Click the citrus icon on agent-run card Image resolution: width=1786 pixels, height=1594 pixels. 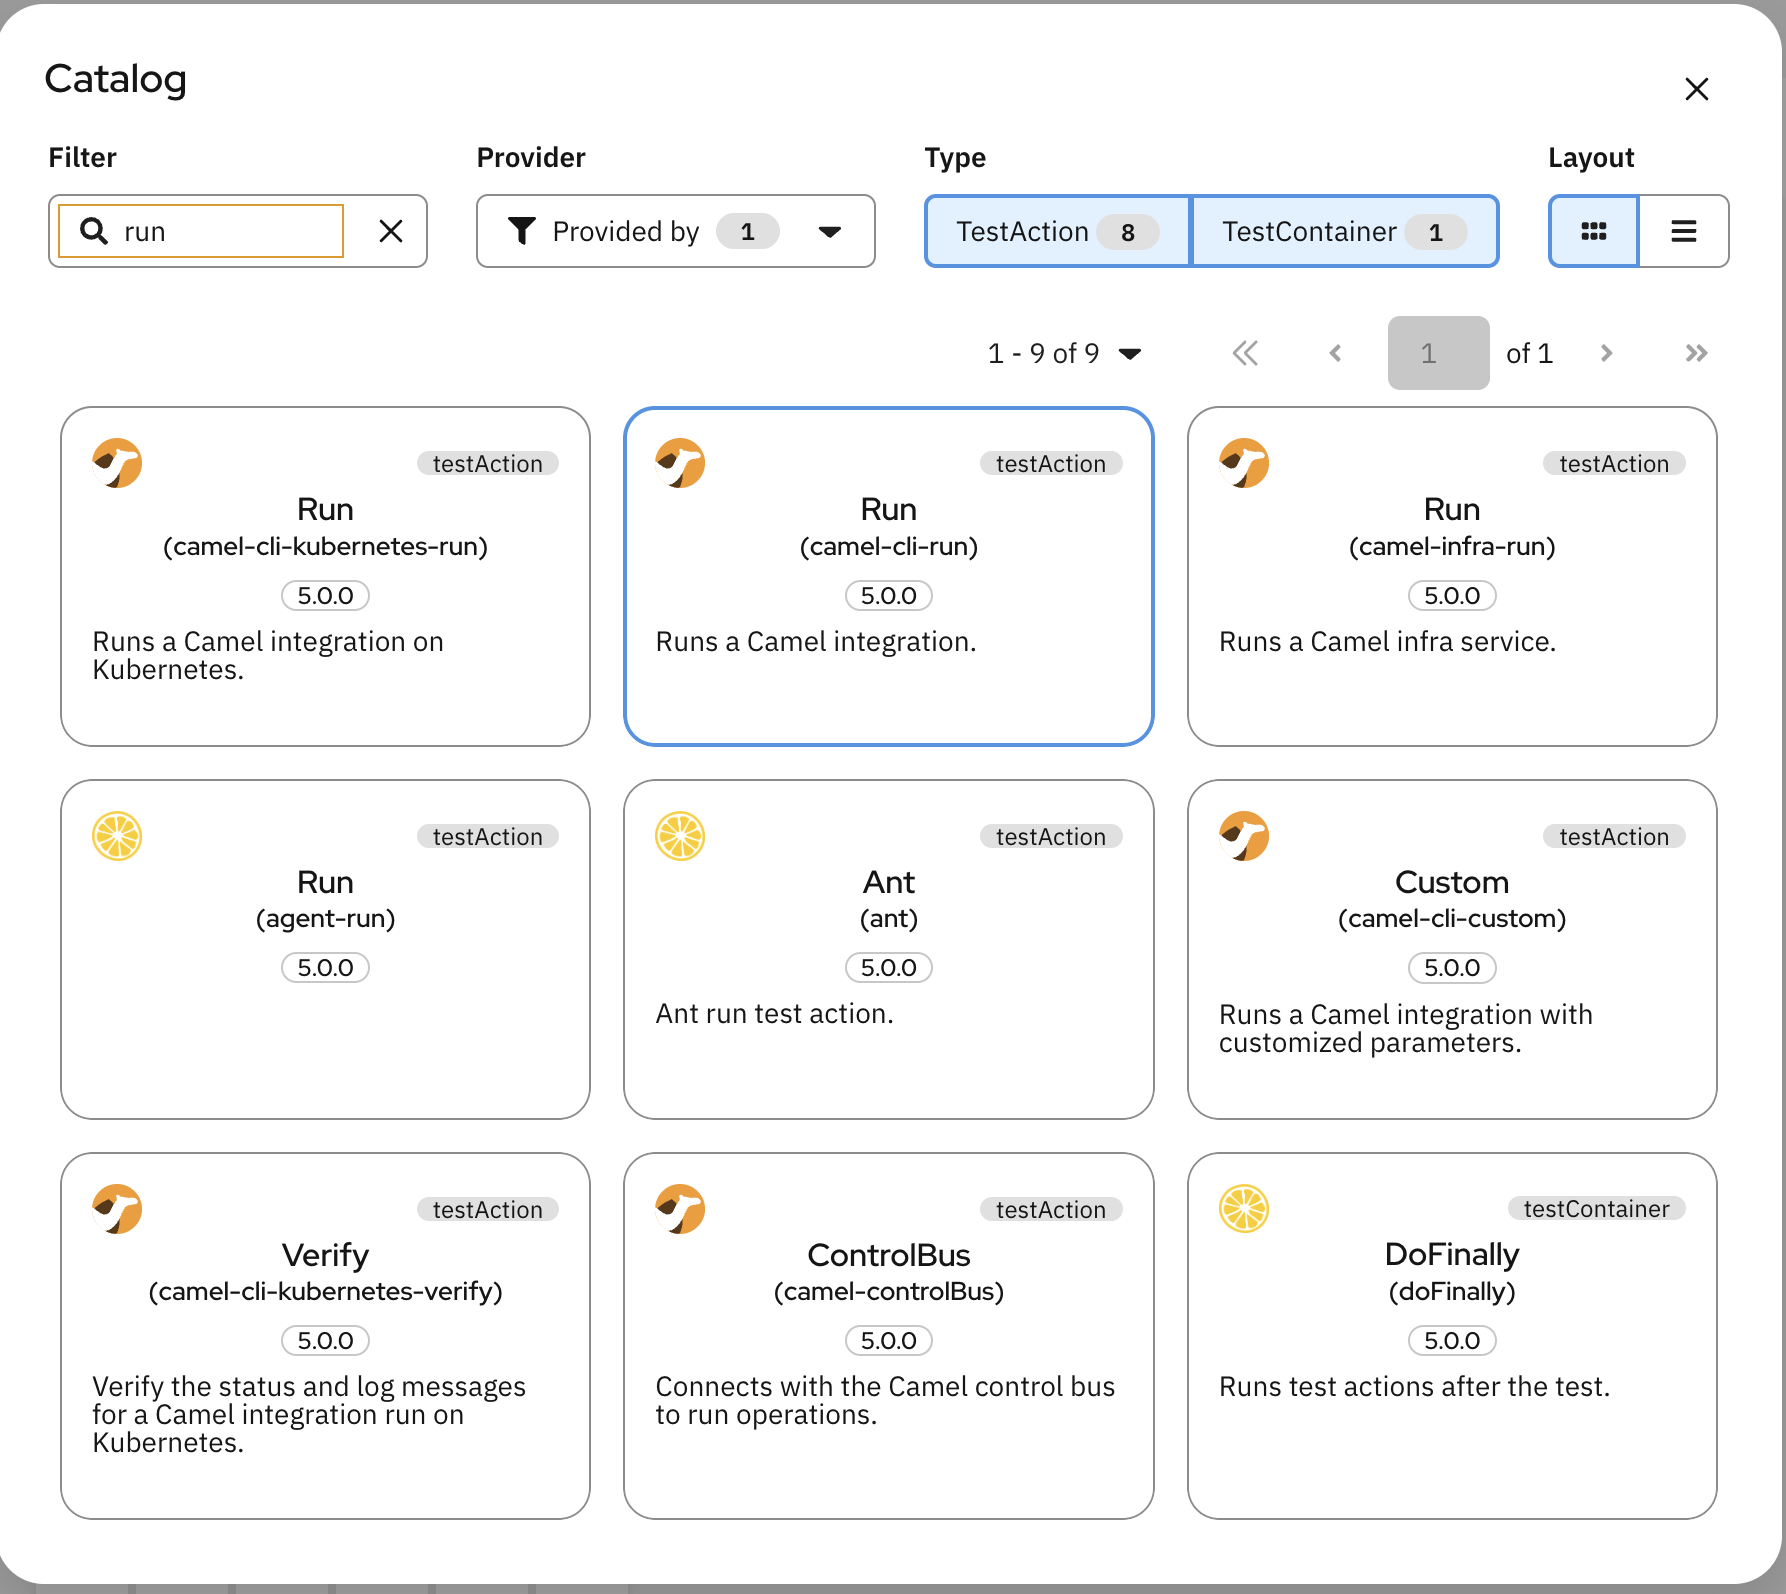click(x=117, y=836)
